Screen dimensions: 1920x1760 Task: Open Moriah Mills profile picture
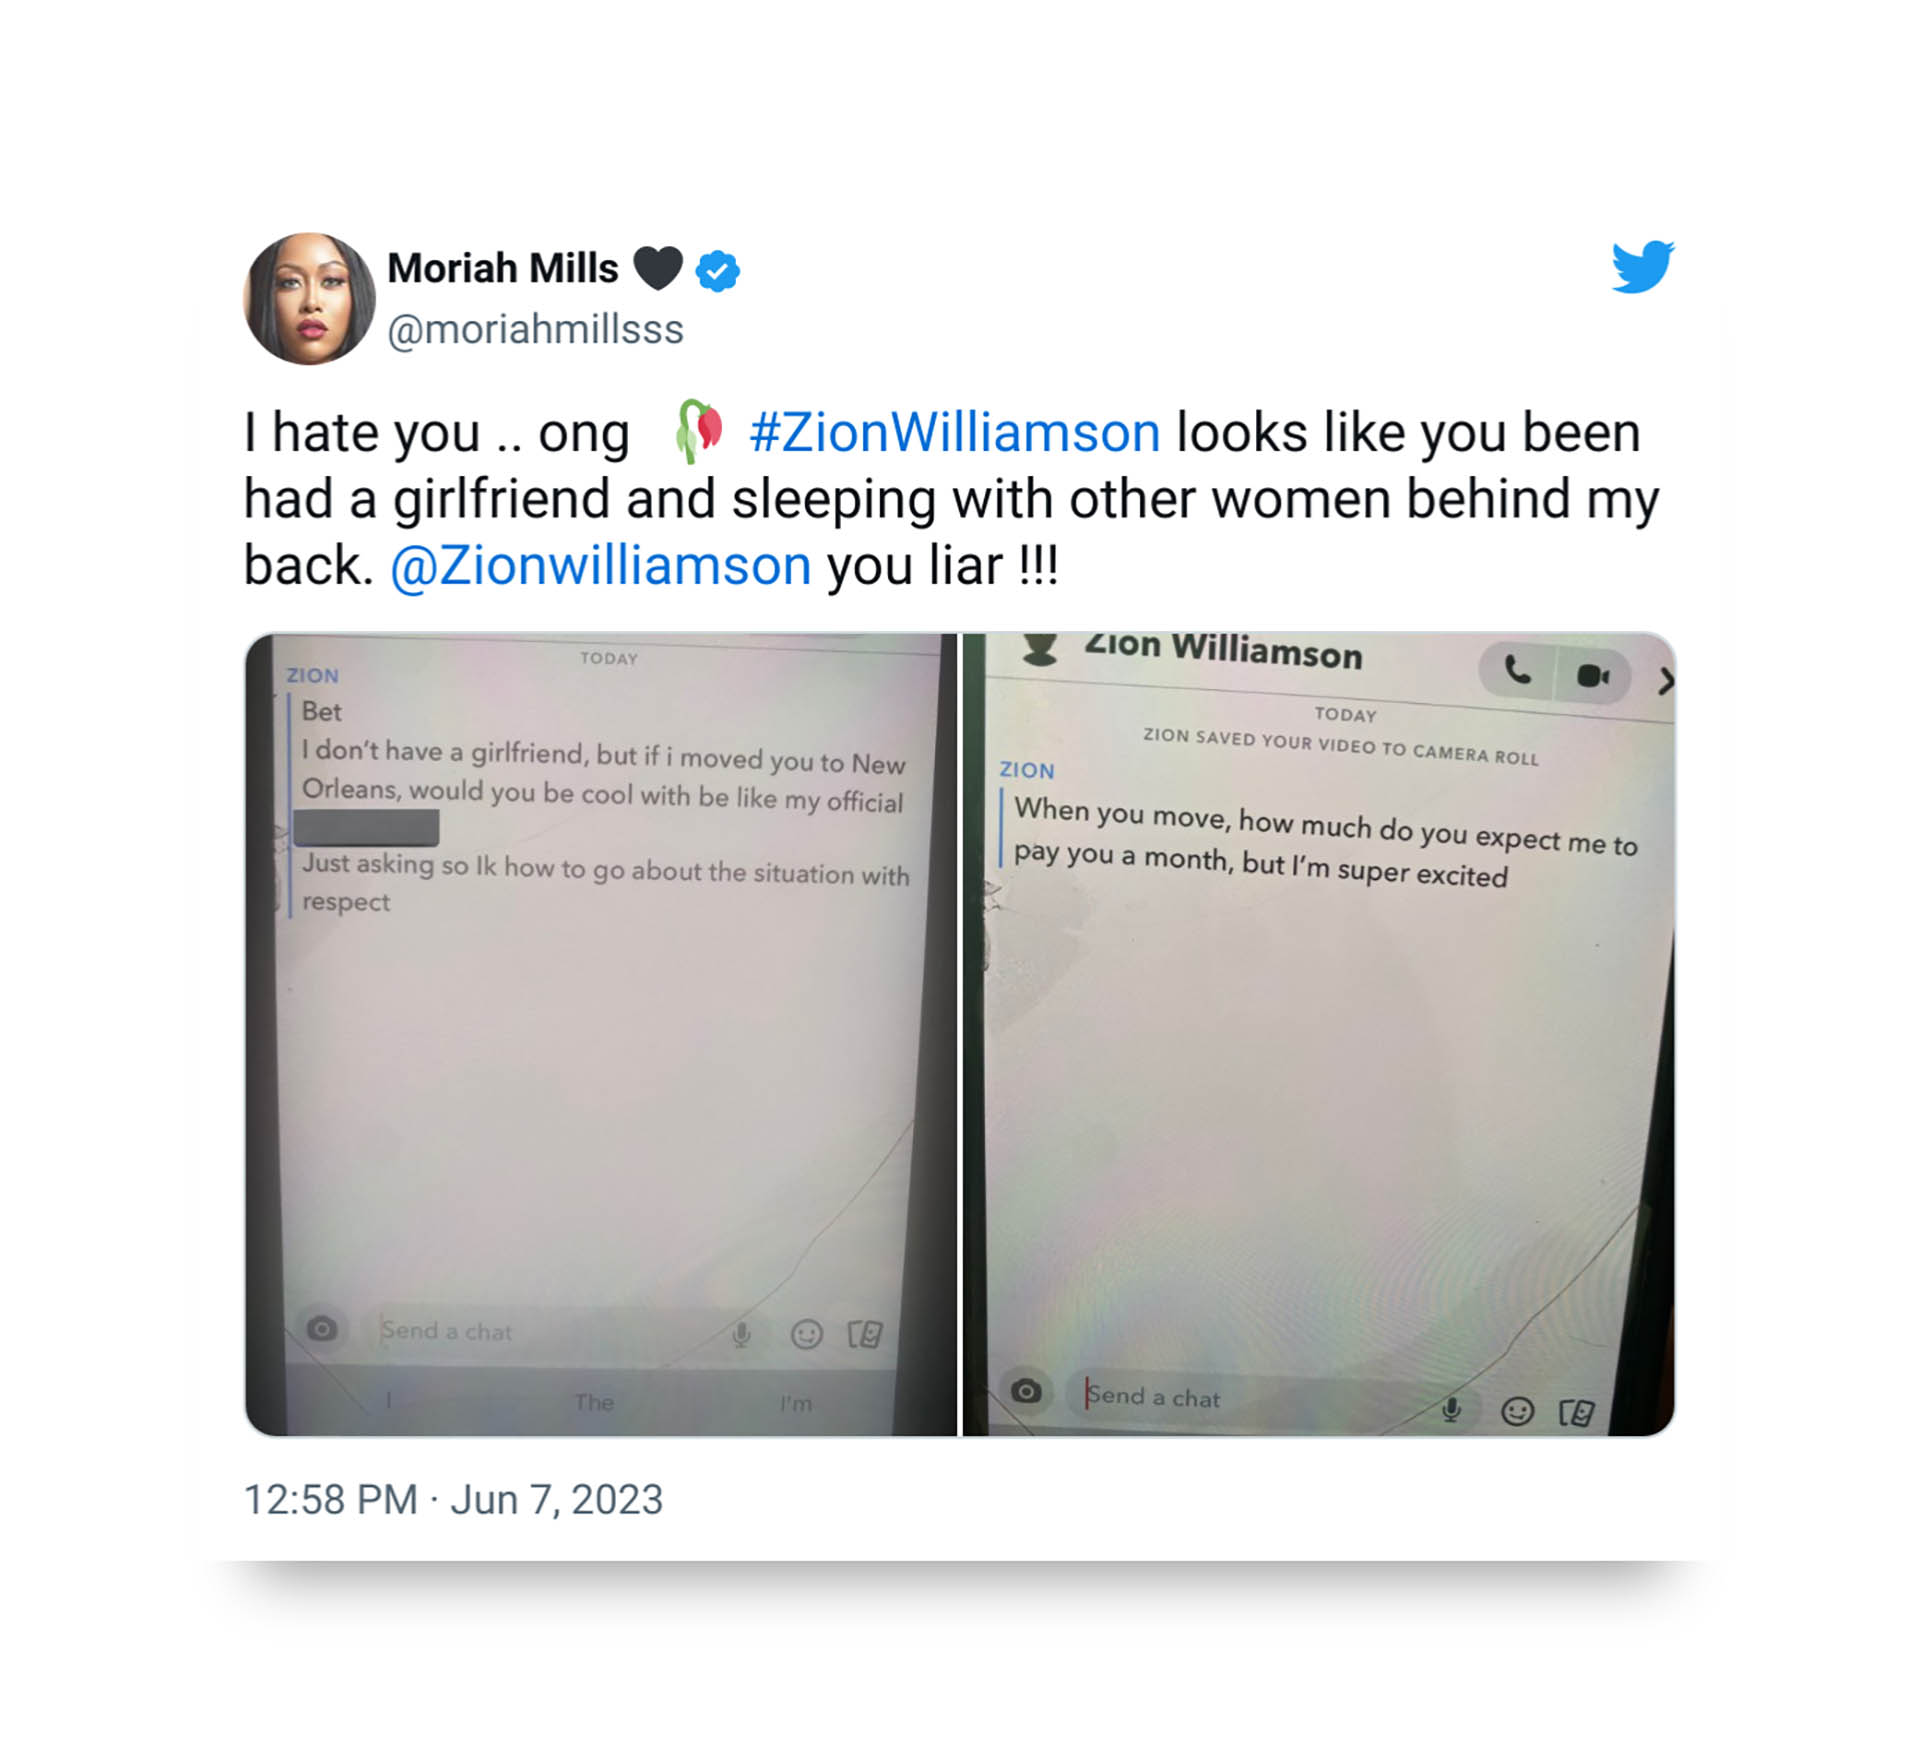[x=310, y=299]
